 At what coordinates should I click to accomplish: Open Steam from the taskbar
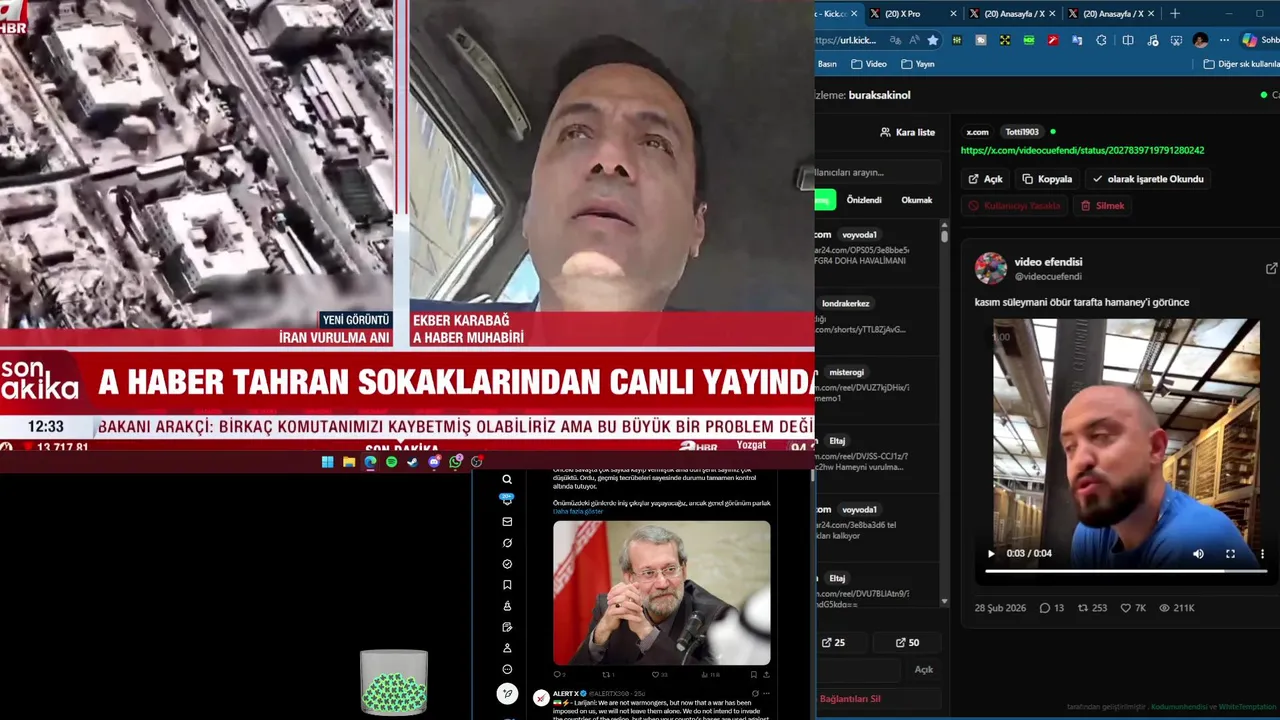coord(412,462)
